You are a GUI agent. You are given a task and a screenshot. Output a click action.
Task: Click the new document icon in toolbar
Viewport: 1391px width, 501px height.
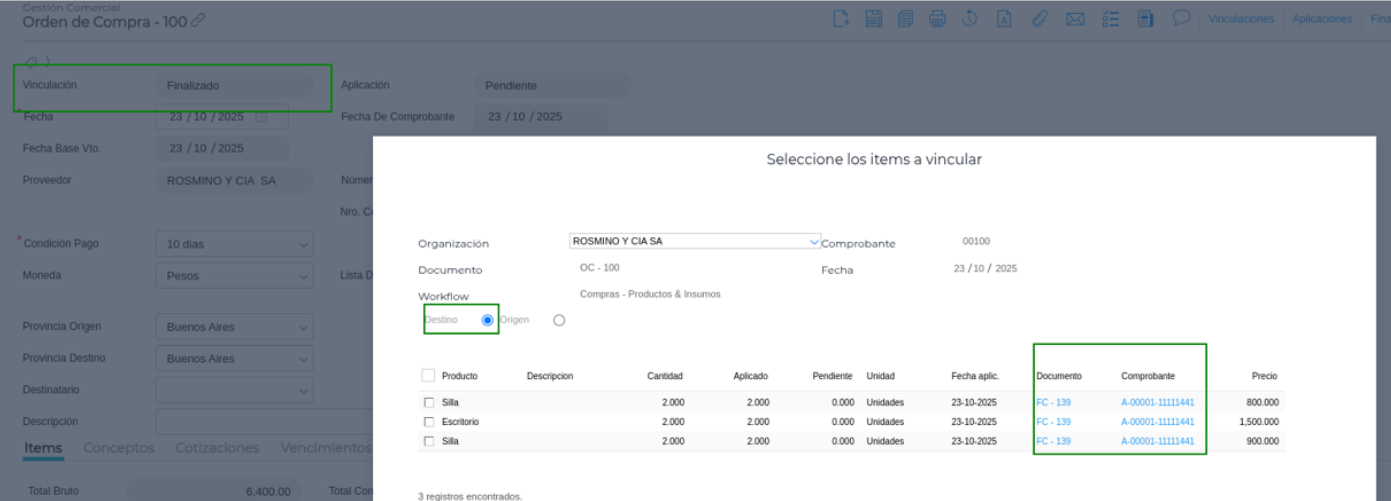click(x=841, y=18)
